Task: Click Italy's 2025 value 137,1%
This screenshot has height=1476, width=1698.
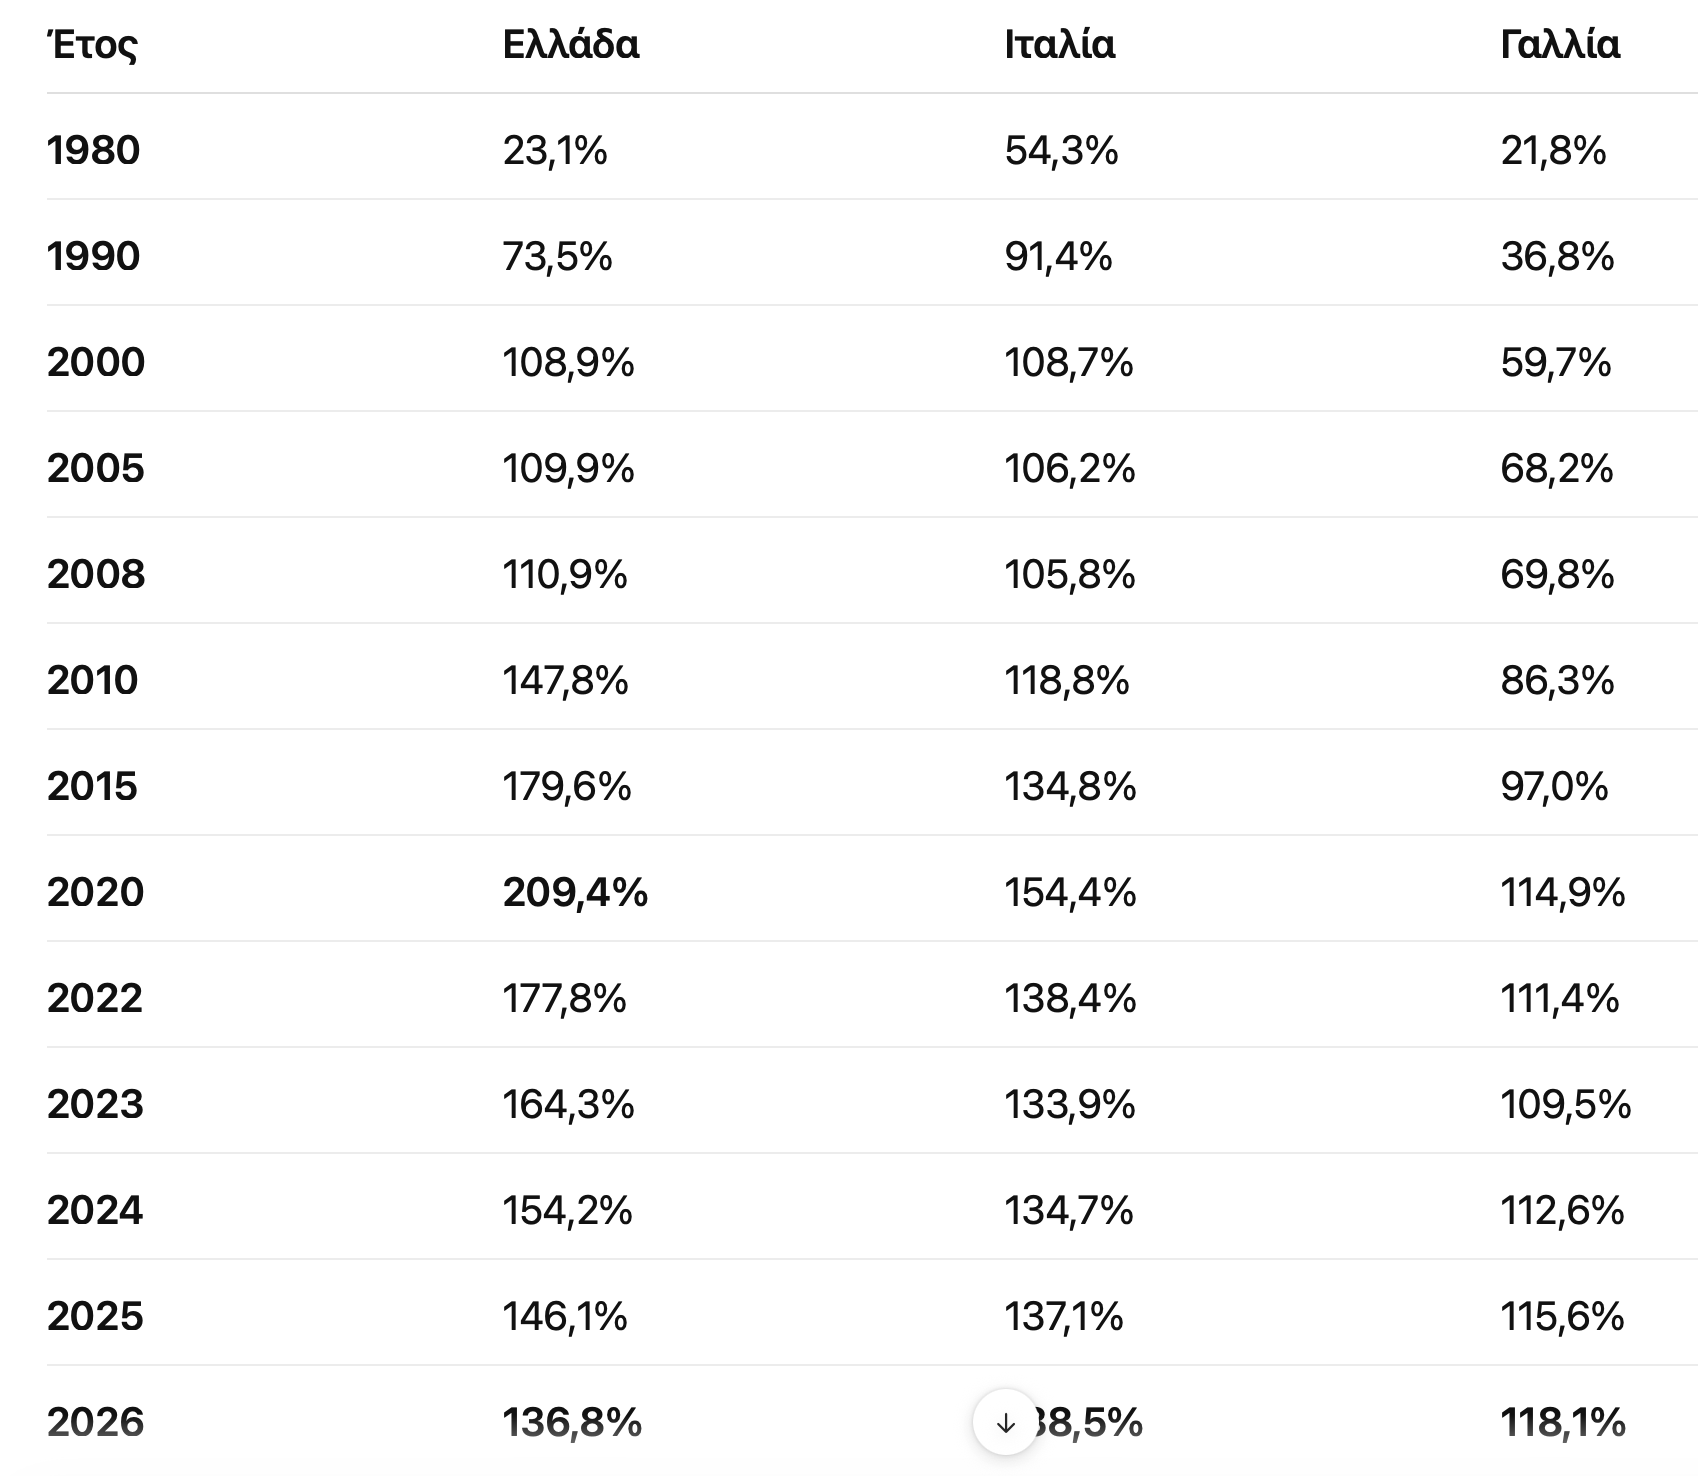Action: (1064, 1317)
